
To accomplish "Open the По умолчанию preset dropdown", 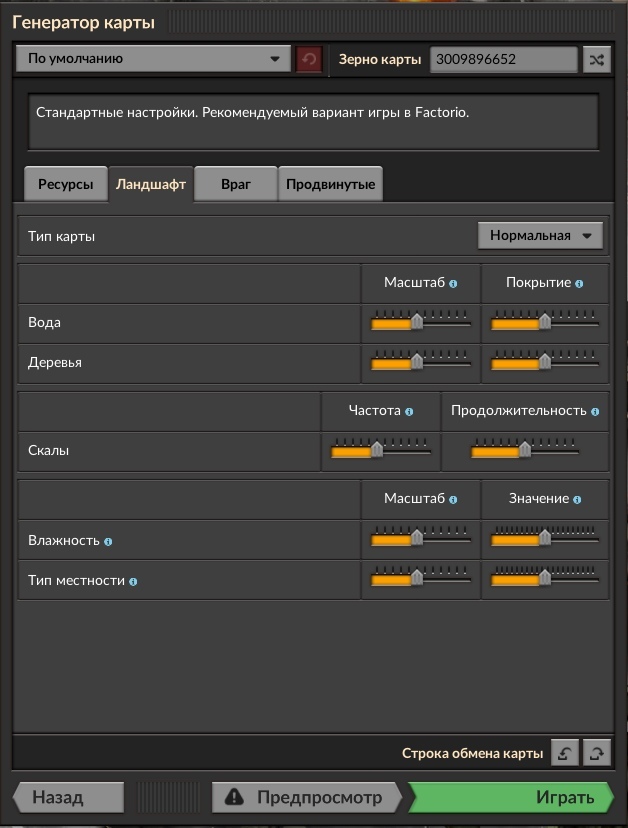I will tap(153, 59).
